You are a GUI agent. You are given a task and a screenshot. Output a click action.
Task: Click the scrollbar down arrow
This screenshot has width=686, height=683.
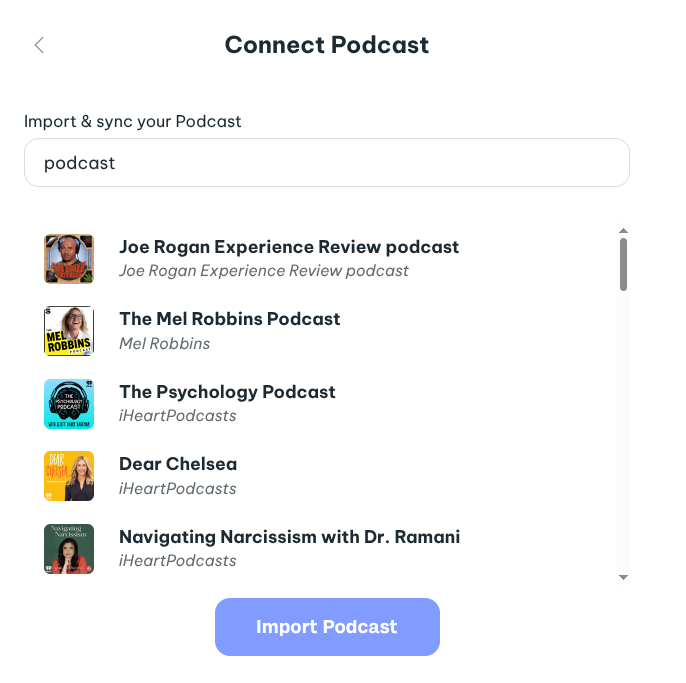click(623, 577)
